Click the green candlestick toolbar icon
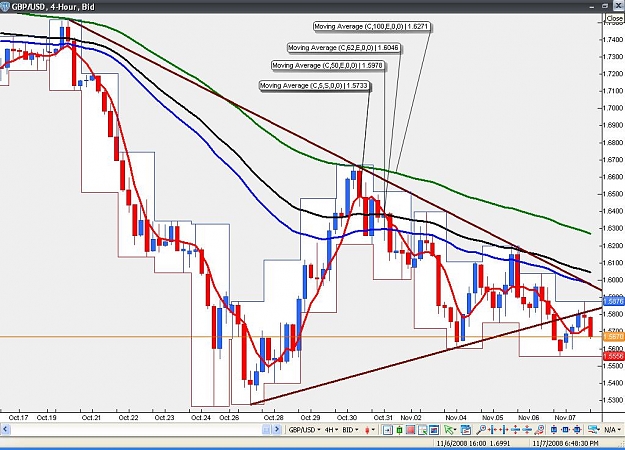625x450 pixels. 399,430
